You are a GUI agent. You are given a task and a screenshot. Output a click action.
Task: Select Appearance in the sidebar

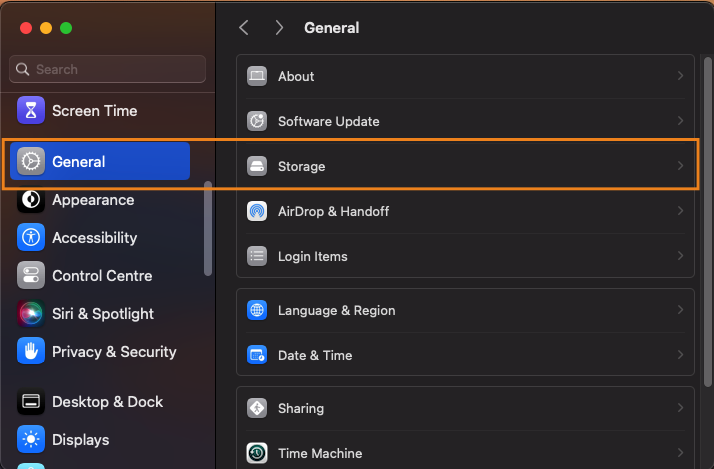[x=92, y=200]
